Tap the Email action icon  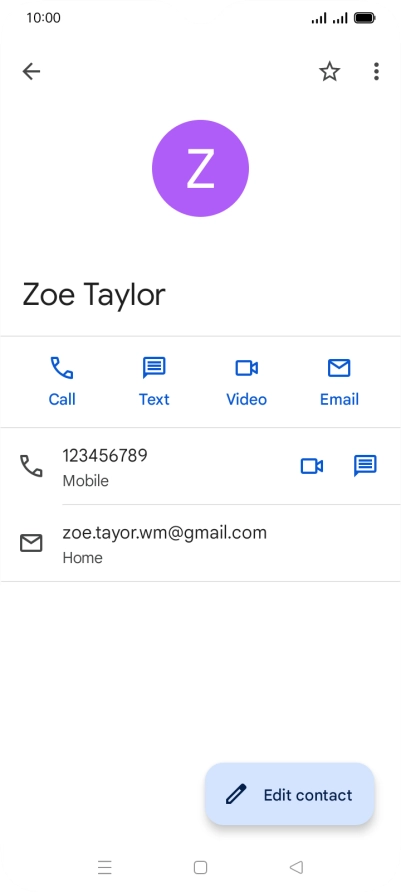(x=339, y=368)
